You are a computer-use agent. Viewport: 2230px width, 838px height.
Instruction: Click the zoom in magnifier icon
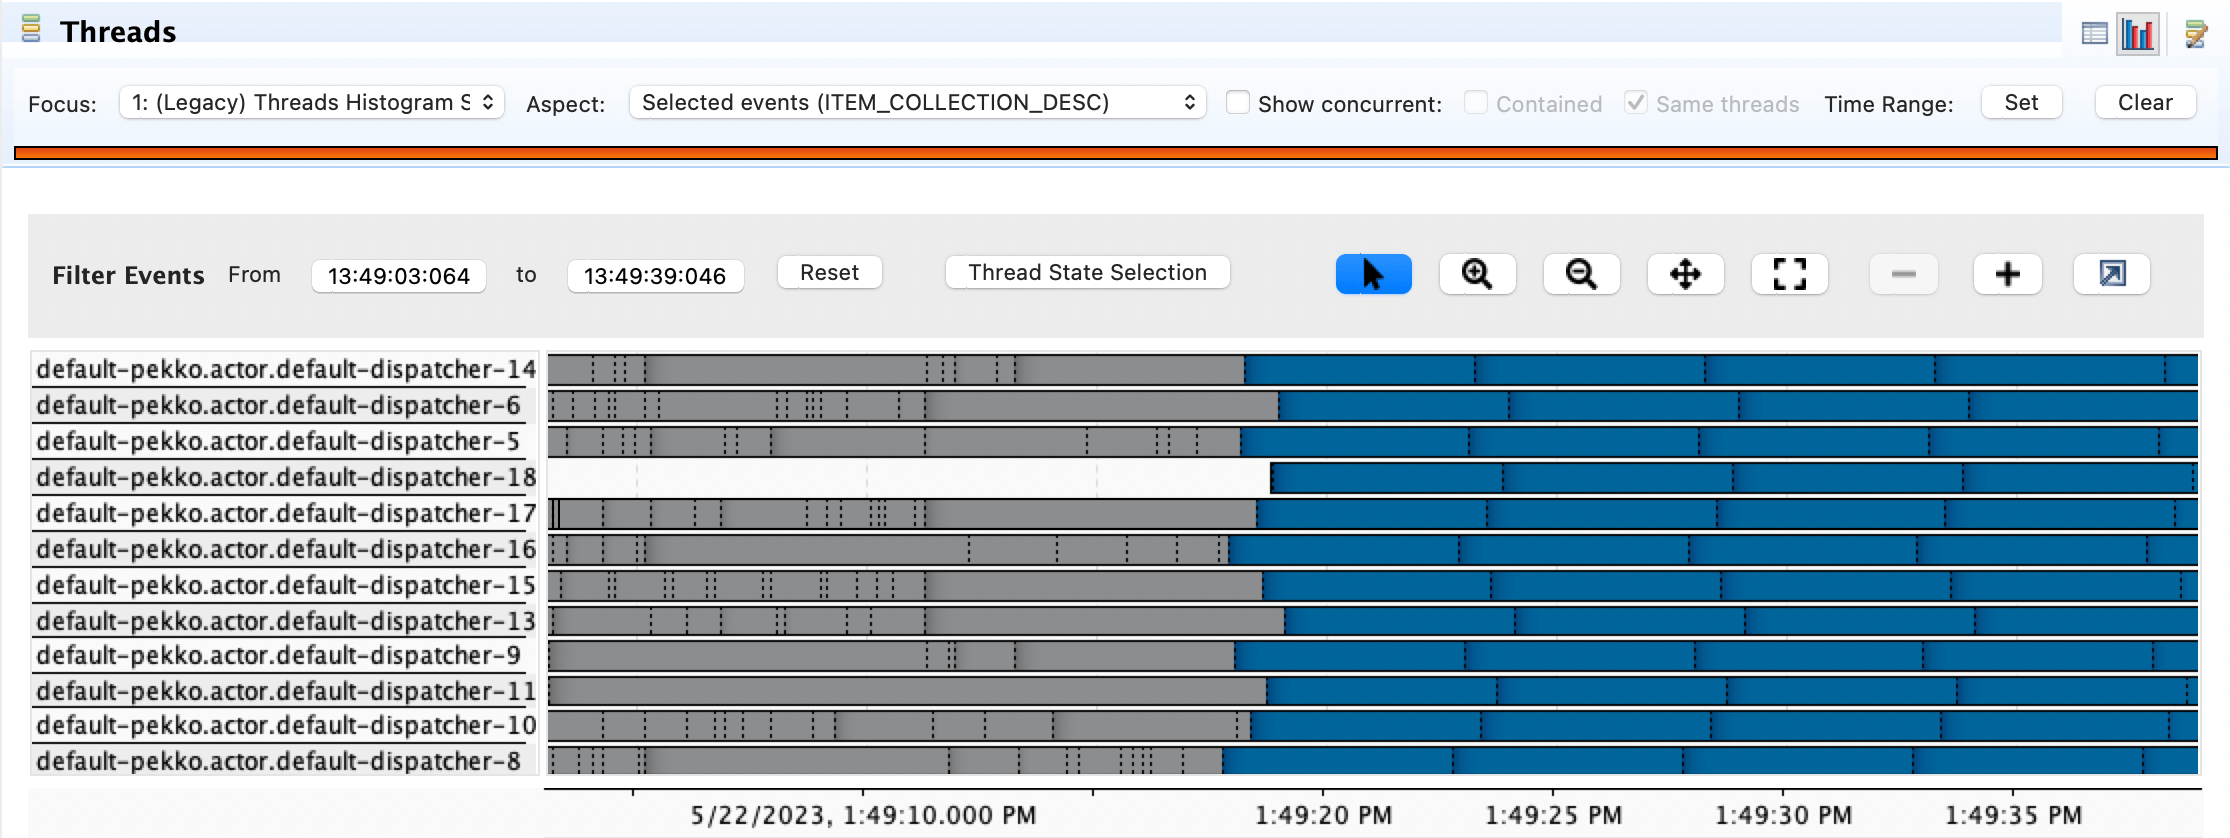pos(1477,274)
